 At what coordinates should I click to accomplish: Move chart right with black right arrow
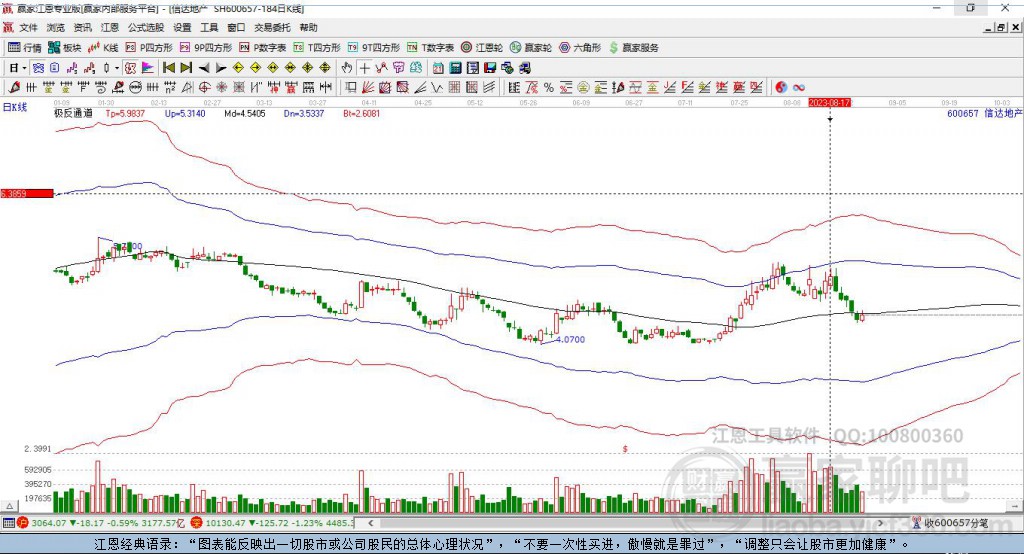(221, 68)
